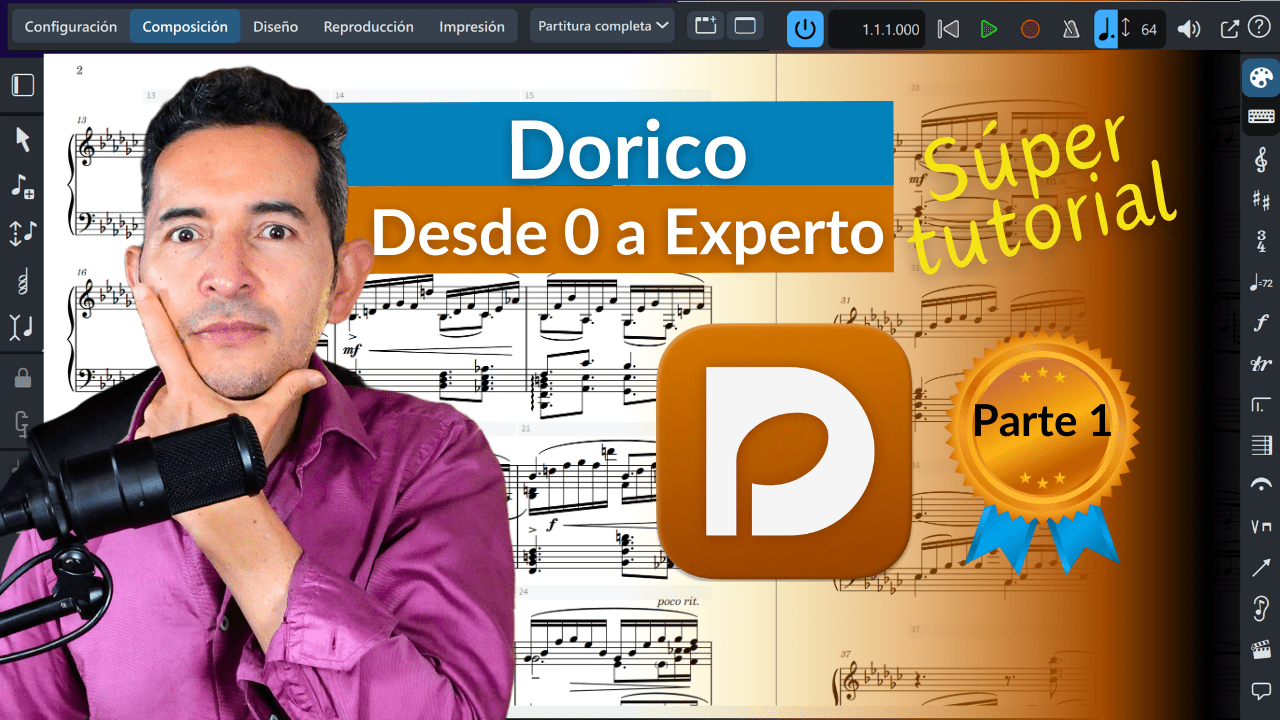The width and height of the screenshot is (1280, 720).
Task: Click the open external window icon
Action: pos(1230,29)
